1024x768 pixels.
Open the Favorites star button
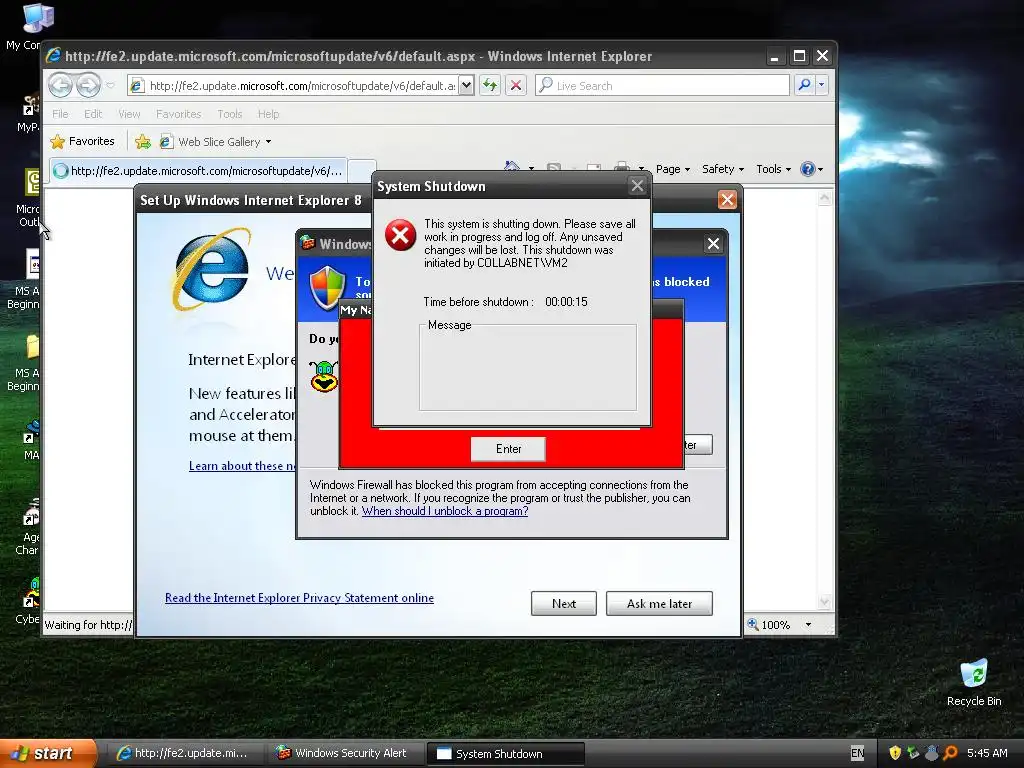[x=82, y=141]
